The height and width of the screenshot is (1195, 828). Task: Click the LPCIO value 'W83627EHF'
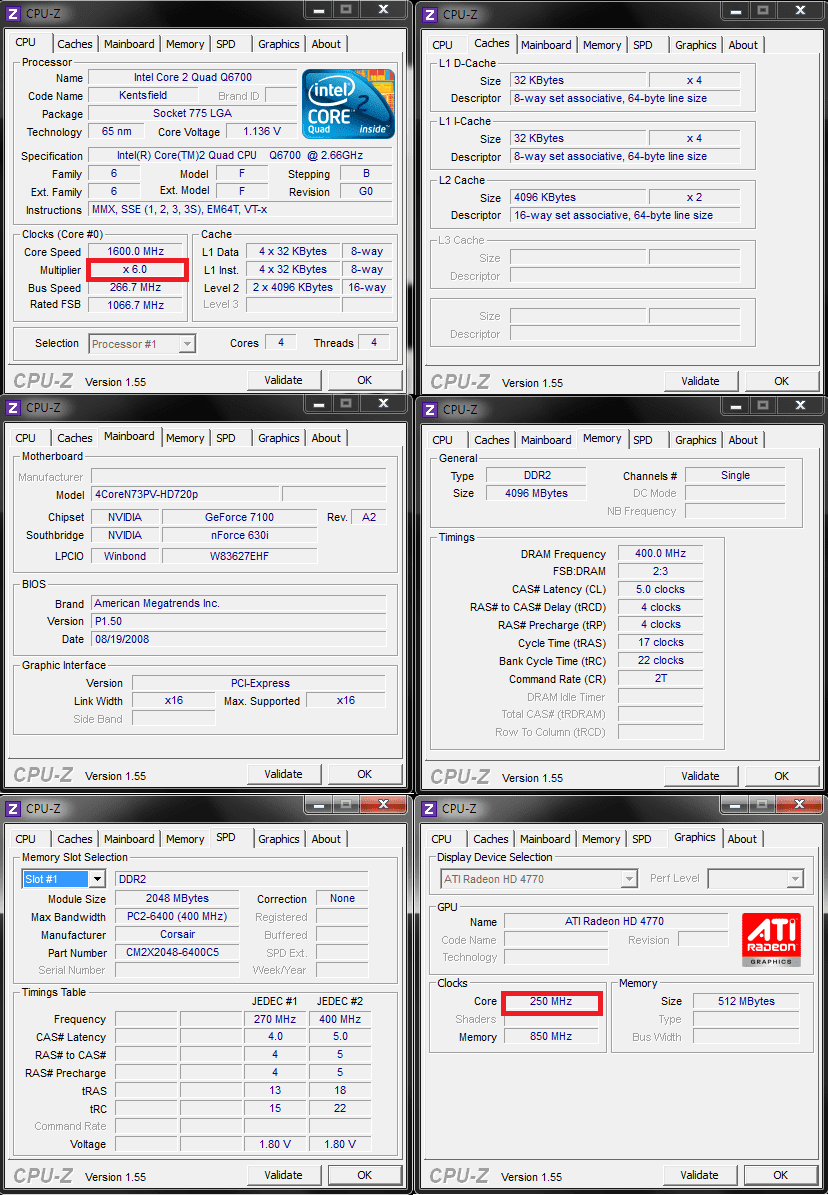[239, 556]
